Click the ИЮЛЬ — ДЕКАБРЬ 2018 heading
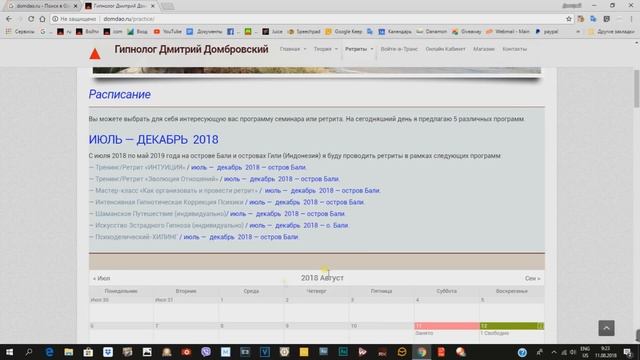This screenshot has width=640, height=360. (x=153, y=140)
